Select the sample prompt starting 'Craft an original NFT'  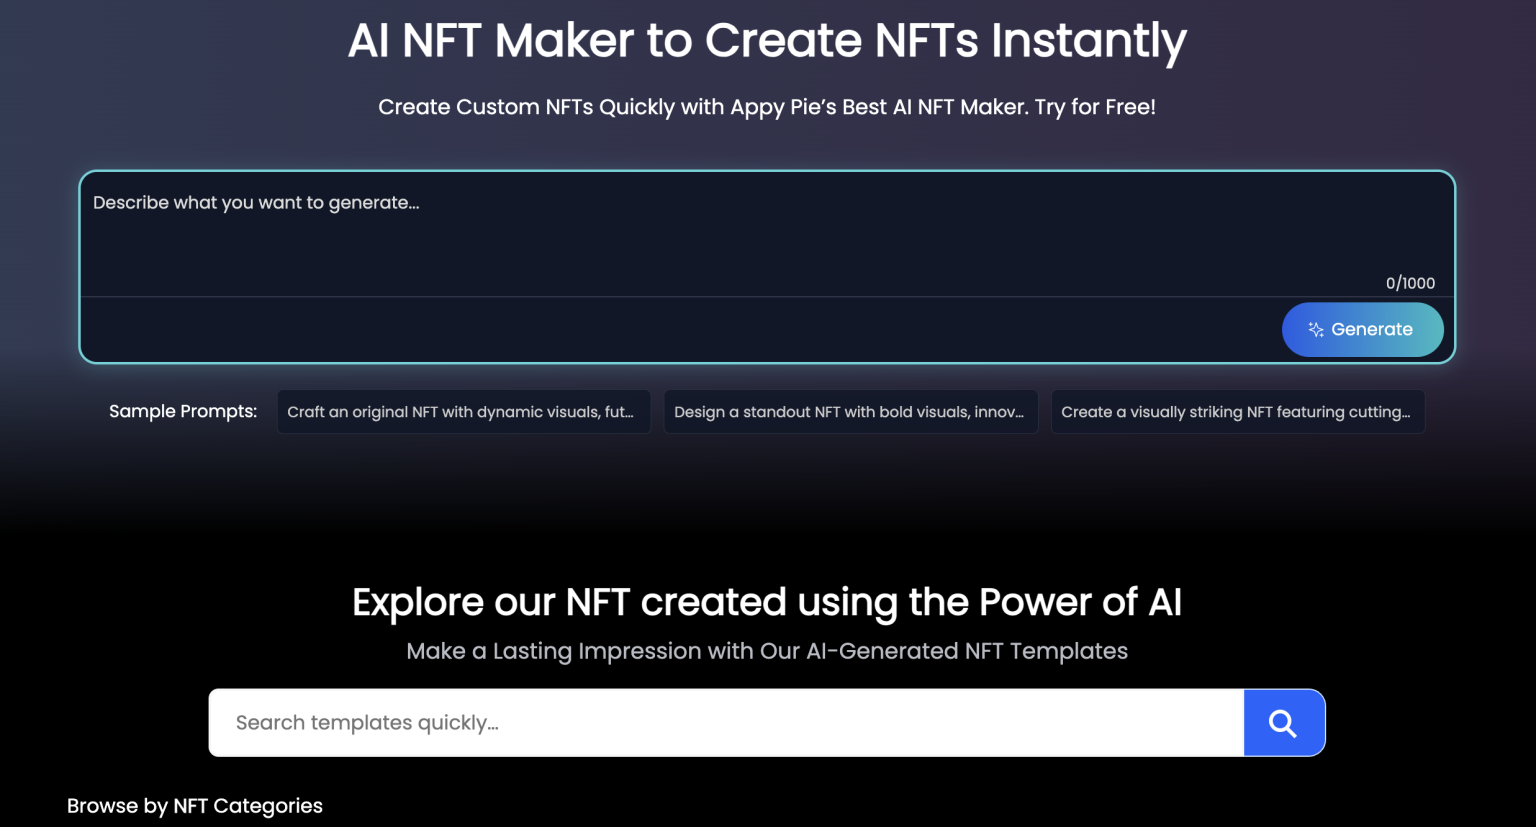pos(463,411)
